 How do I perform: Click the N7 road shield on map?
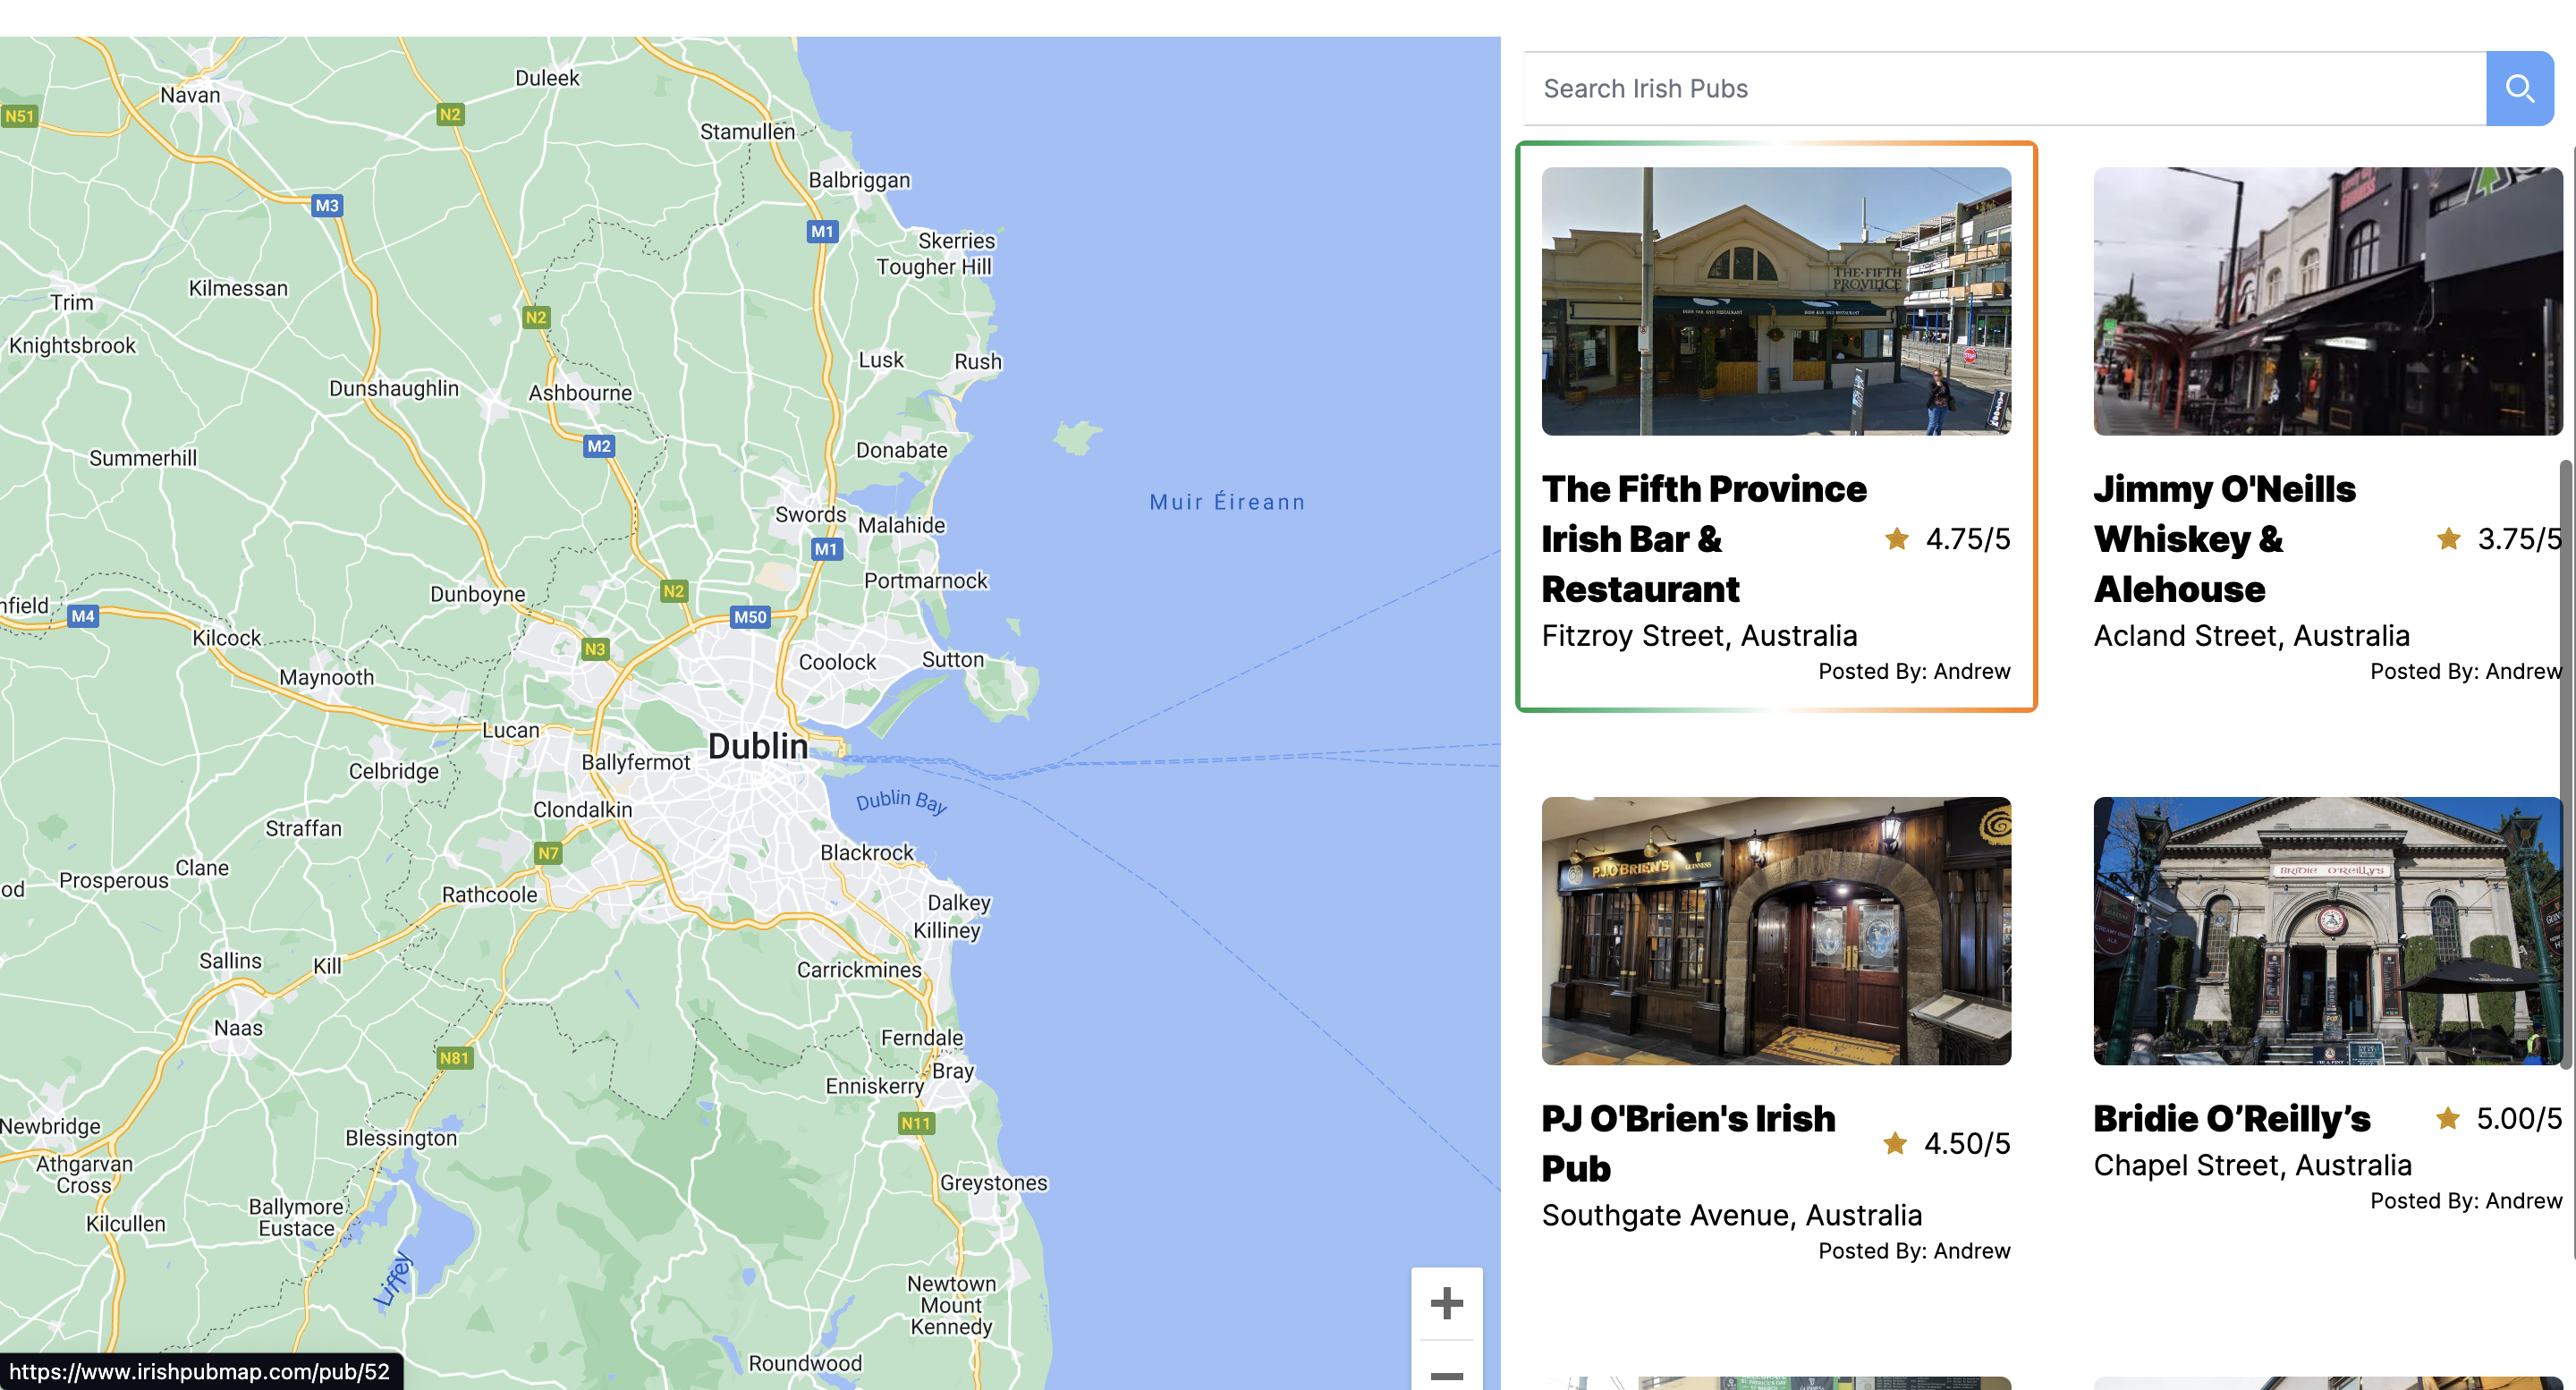(547, 853)
